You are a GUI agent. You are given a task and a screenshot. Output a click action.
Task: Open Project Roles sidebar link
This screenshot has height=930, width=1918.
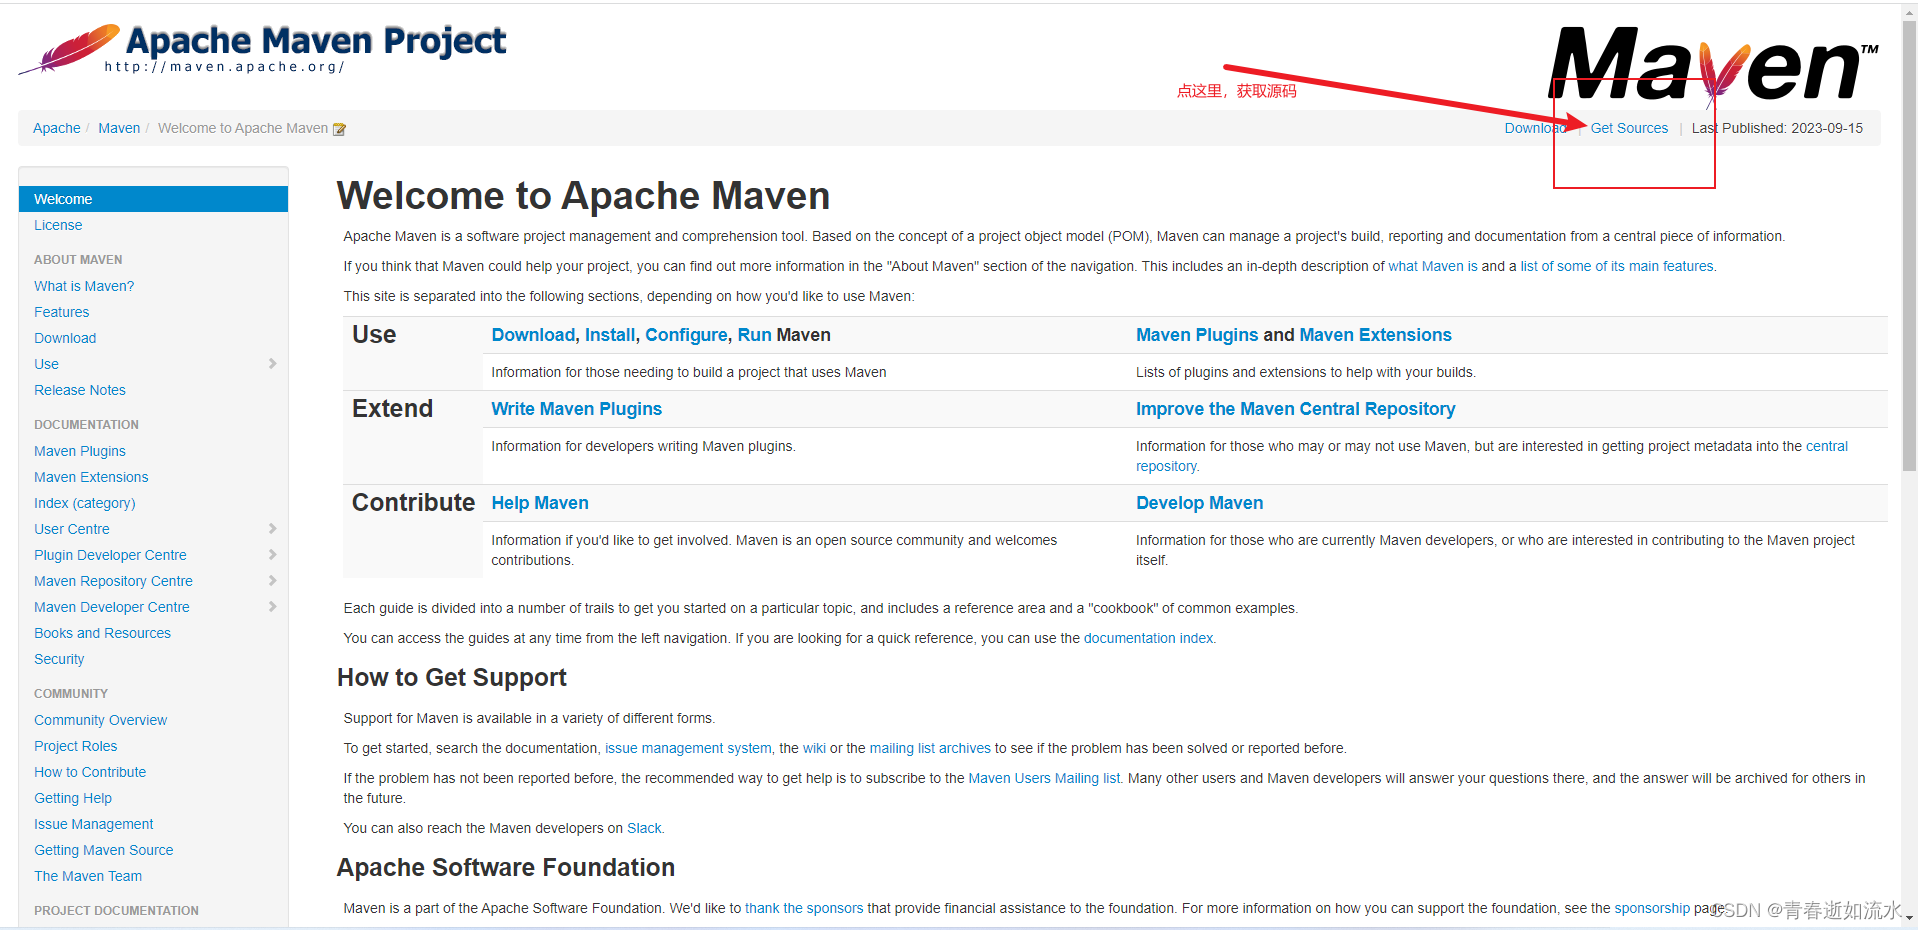click(x=76, y=746)
